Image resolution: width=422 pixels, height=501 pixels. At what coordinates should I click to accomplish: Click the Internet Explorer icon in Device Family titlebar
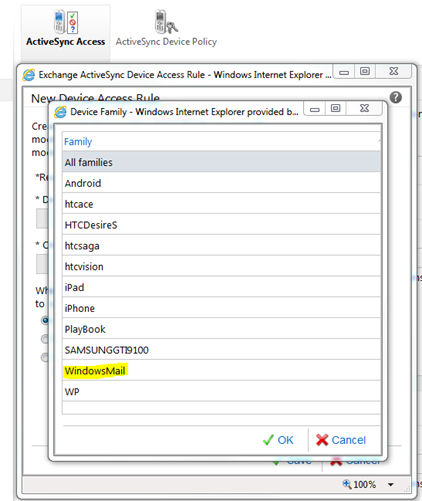click(60, 112)
